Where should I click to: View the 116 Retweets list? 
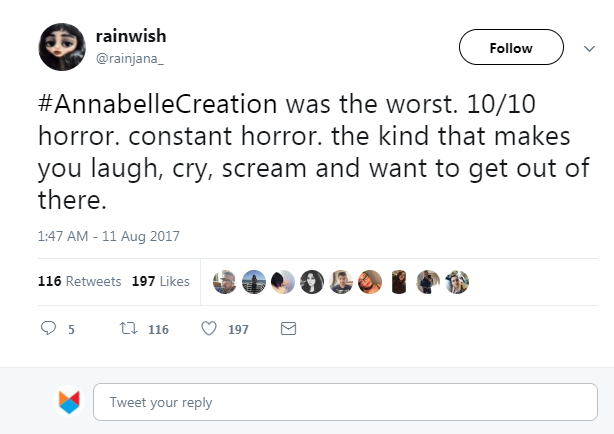79,281
